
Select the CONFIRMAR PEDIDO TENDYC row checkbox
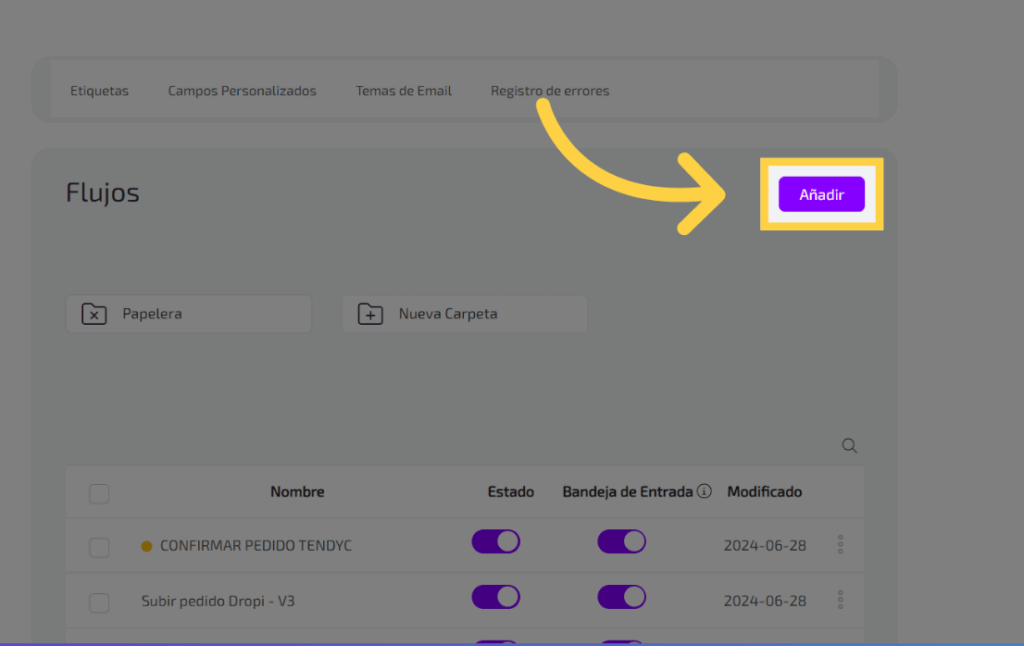(99, 547)
